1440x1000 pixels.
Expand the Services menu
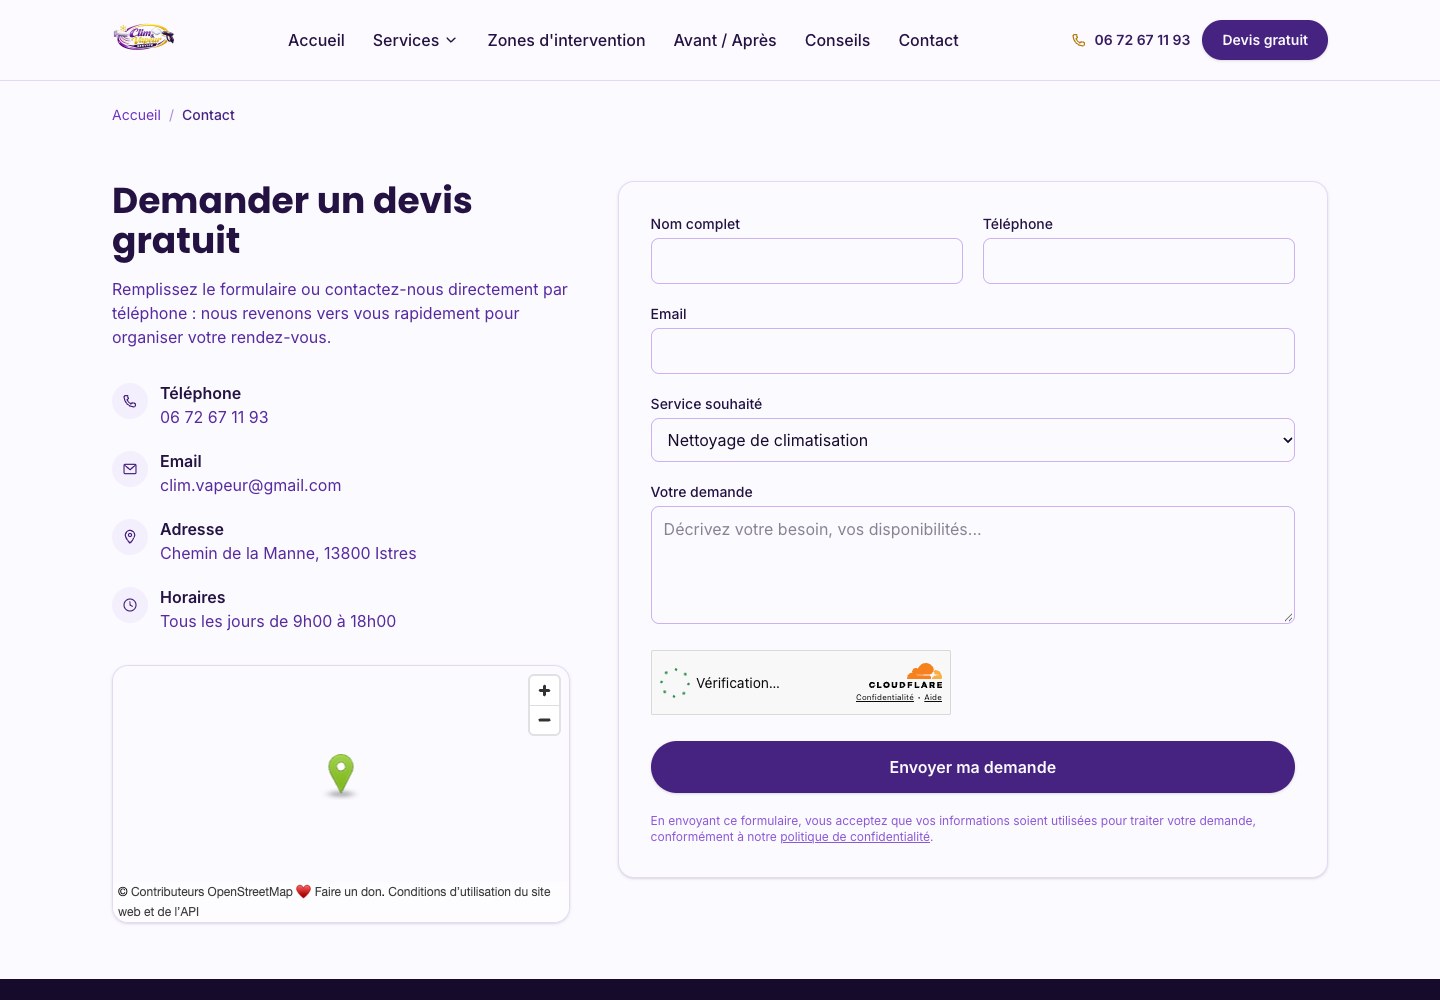[415, 40]
